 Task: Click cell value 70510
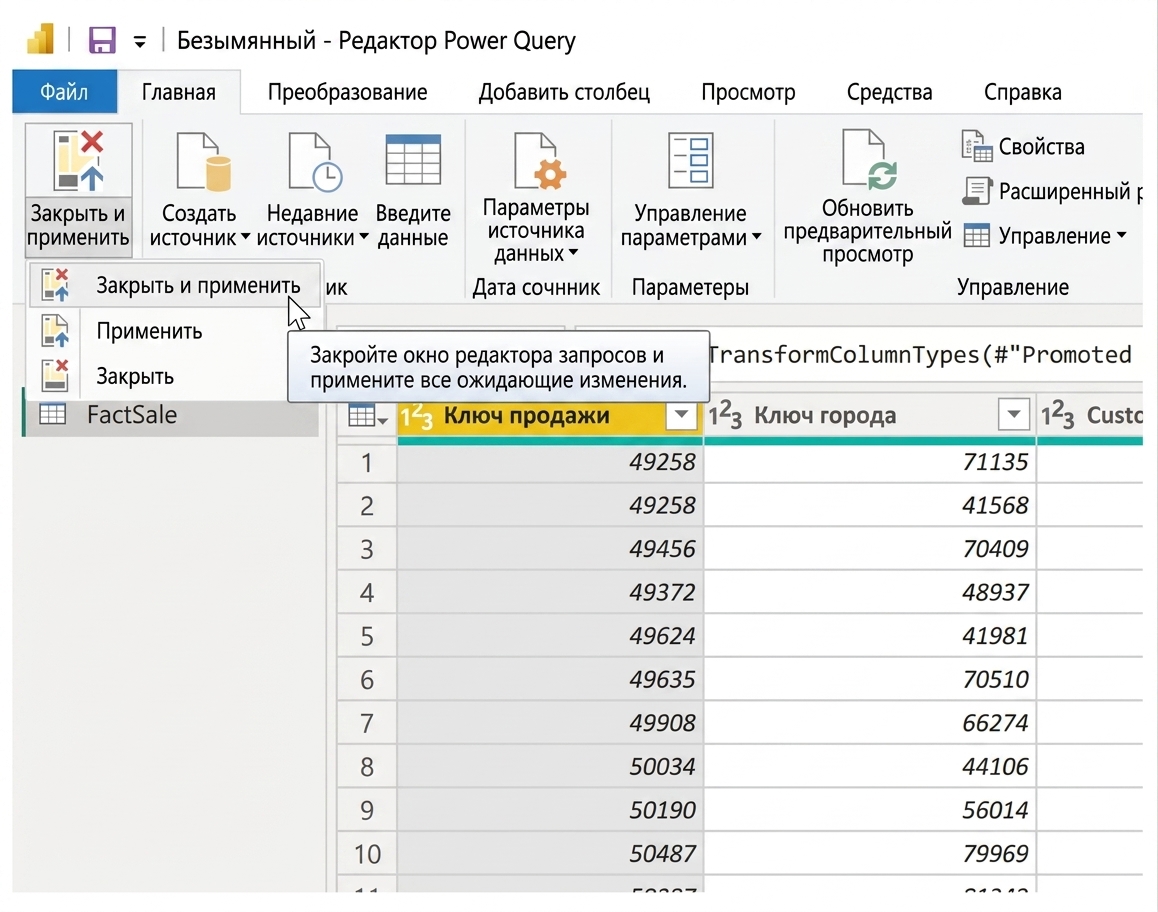click(x=995, y=679)
